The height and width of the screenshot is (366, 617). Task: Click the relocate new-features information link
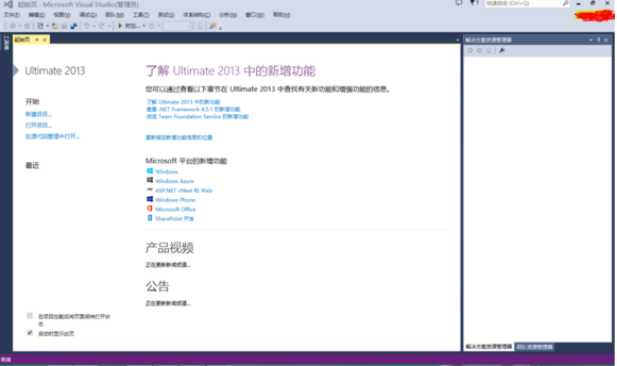179,137
